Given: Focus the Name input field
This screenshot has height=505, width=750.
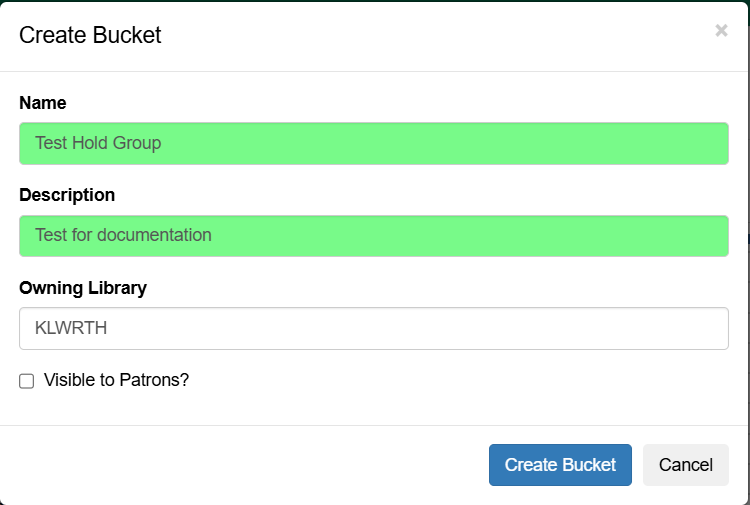Looking at the screenshot, I should [373, 143].
